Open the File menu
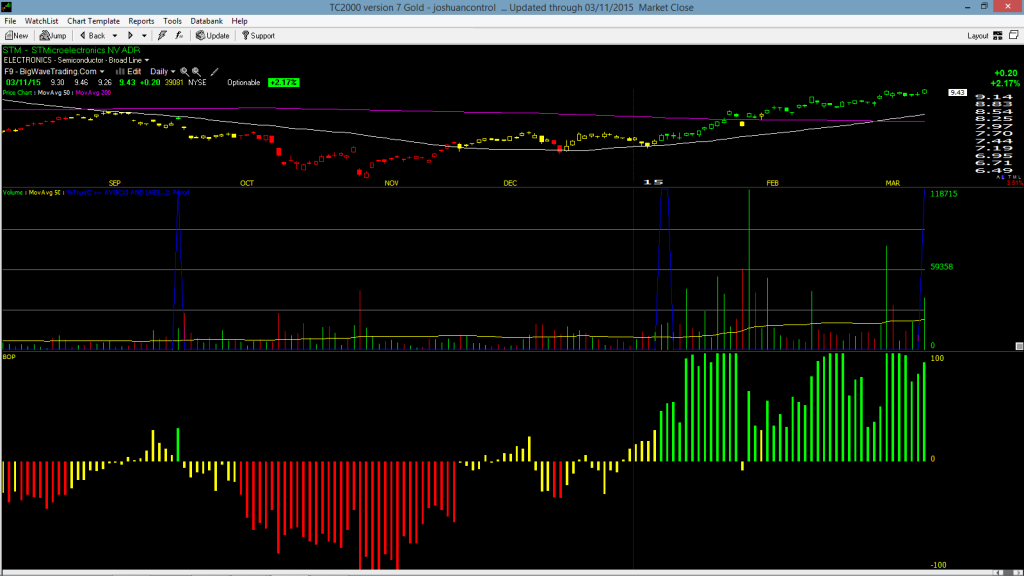This screenshot has width=1024, height=576. 10,21
